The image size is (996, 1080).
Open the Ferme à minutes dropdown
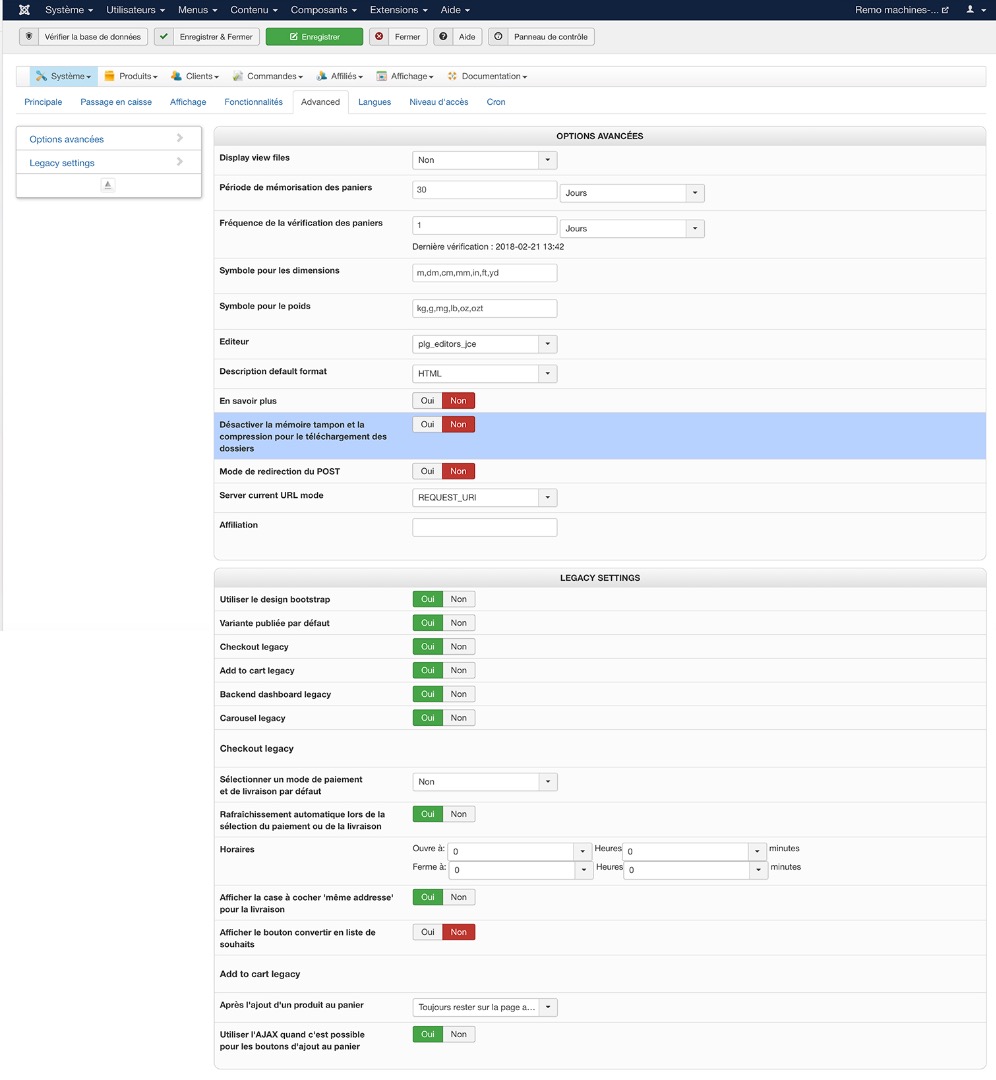coord(696,871)
